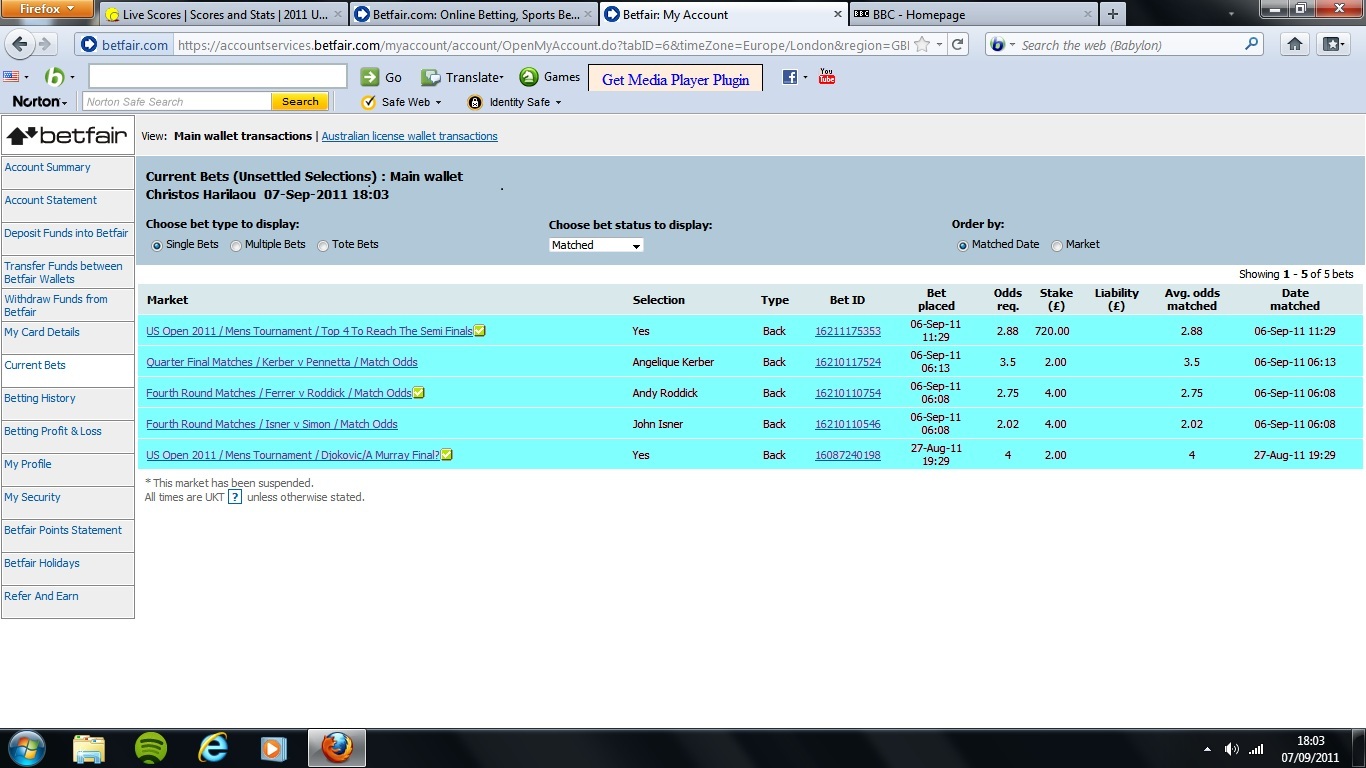
Task: Click the search magnifier in Babylon search box
Action: pyautogui.click(x=1251, y=45)
